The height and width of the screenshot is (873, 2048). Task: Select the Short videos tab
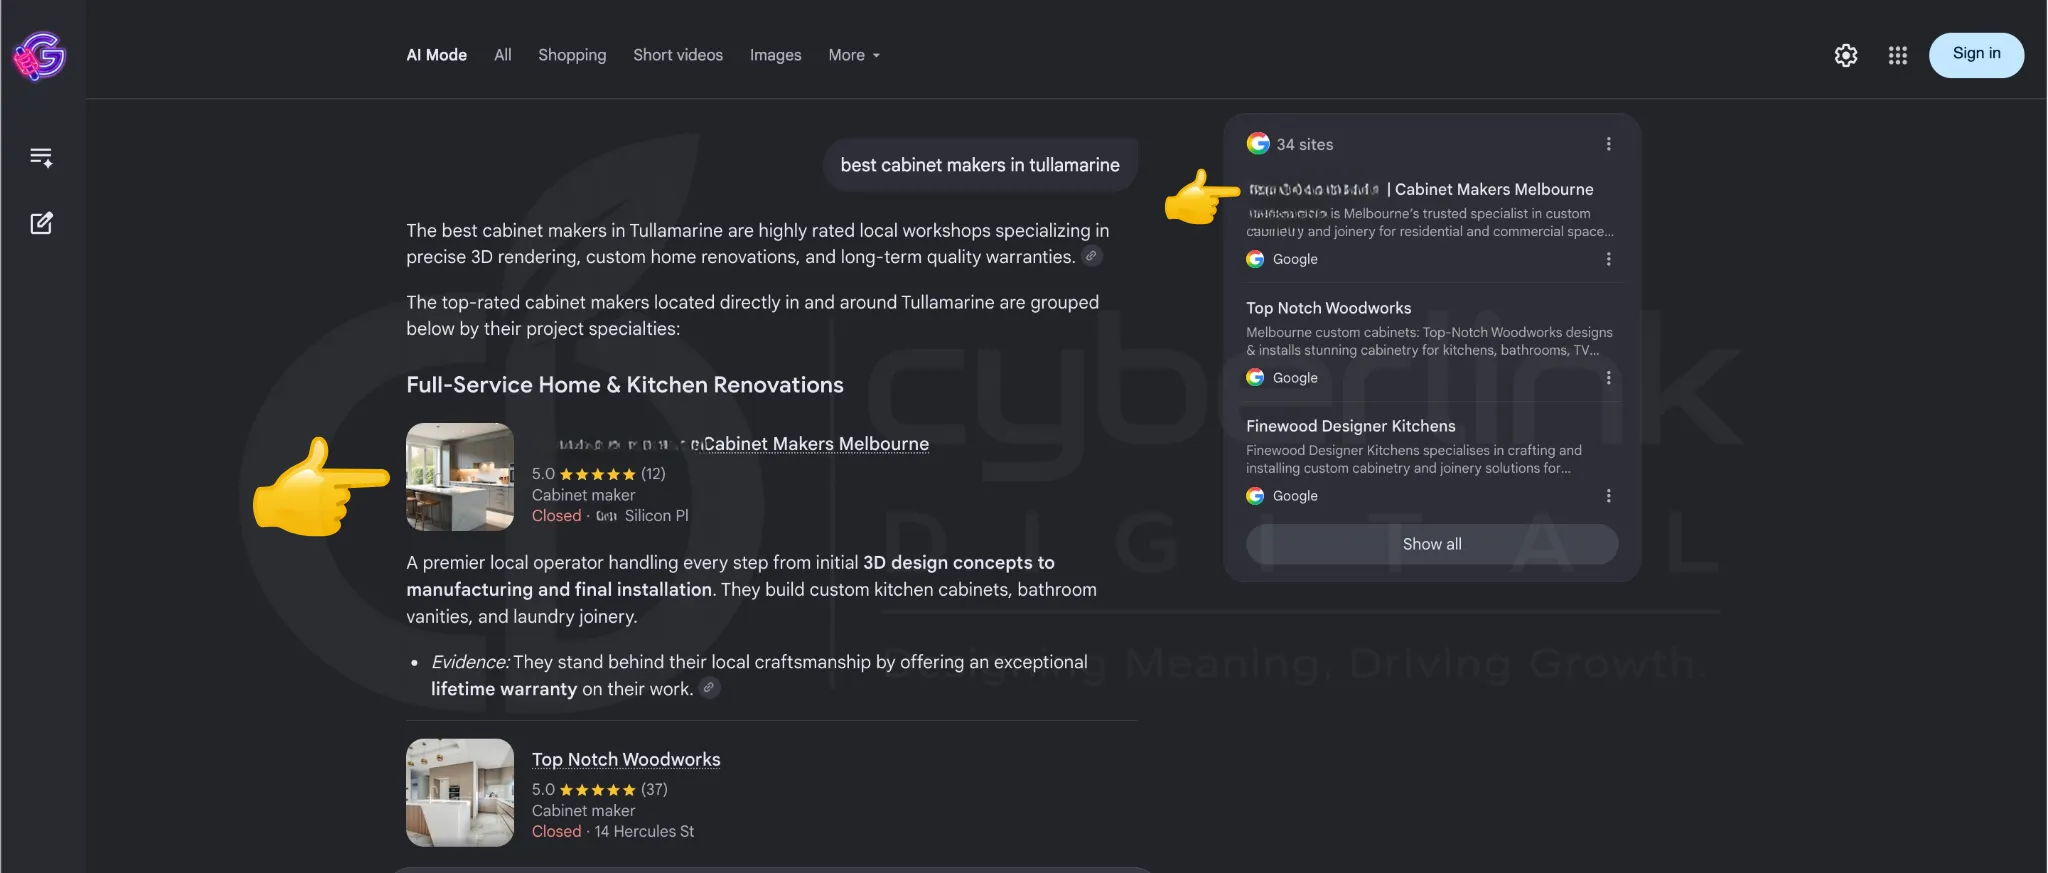click(x=678, y=55)
